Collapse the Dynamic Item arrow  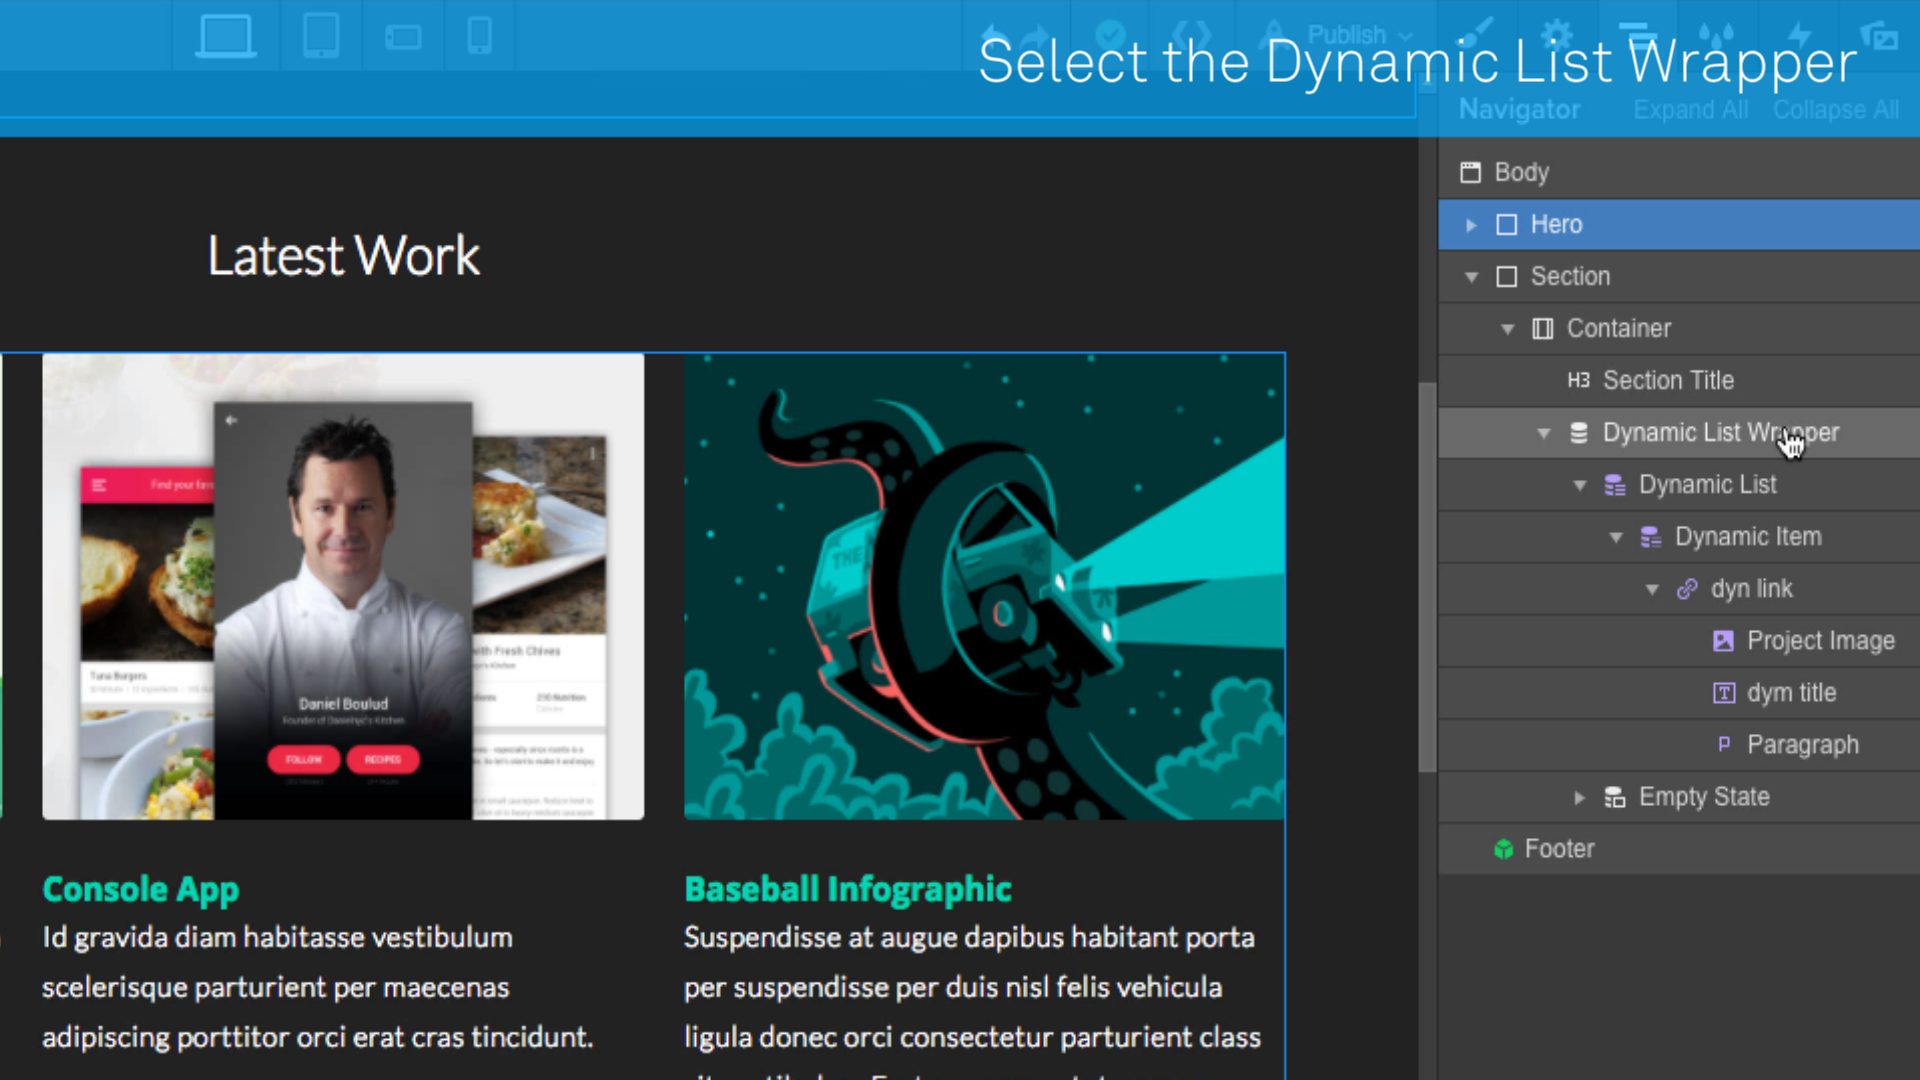1615,537
